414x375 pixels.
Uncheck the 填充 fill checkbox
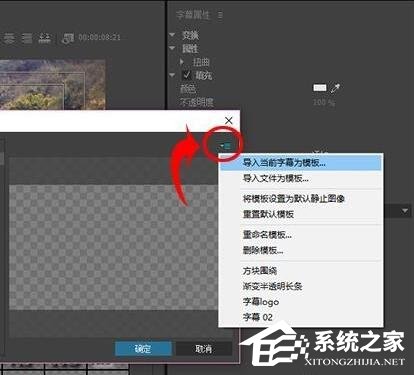186,75
